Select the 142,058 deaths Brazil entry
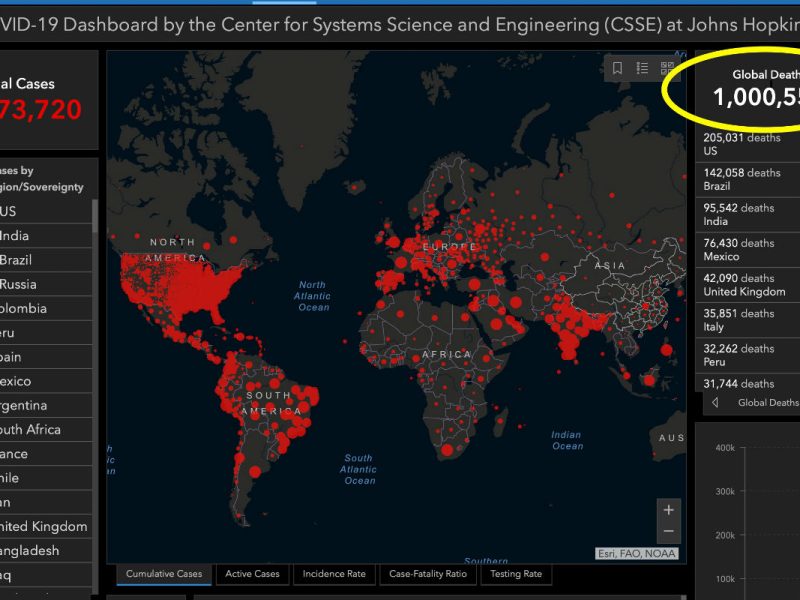800x600 pixels. click(x=748, y=180)
